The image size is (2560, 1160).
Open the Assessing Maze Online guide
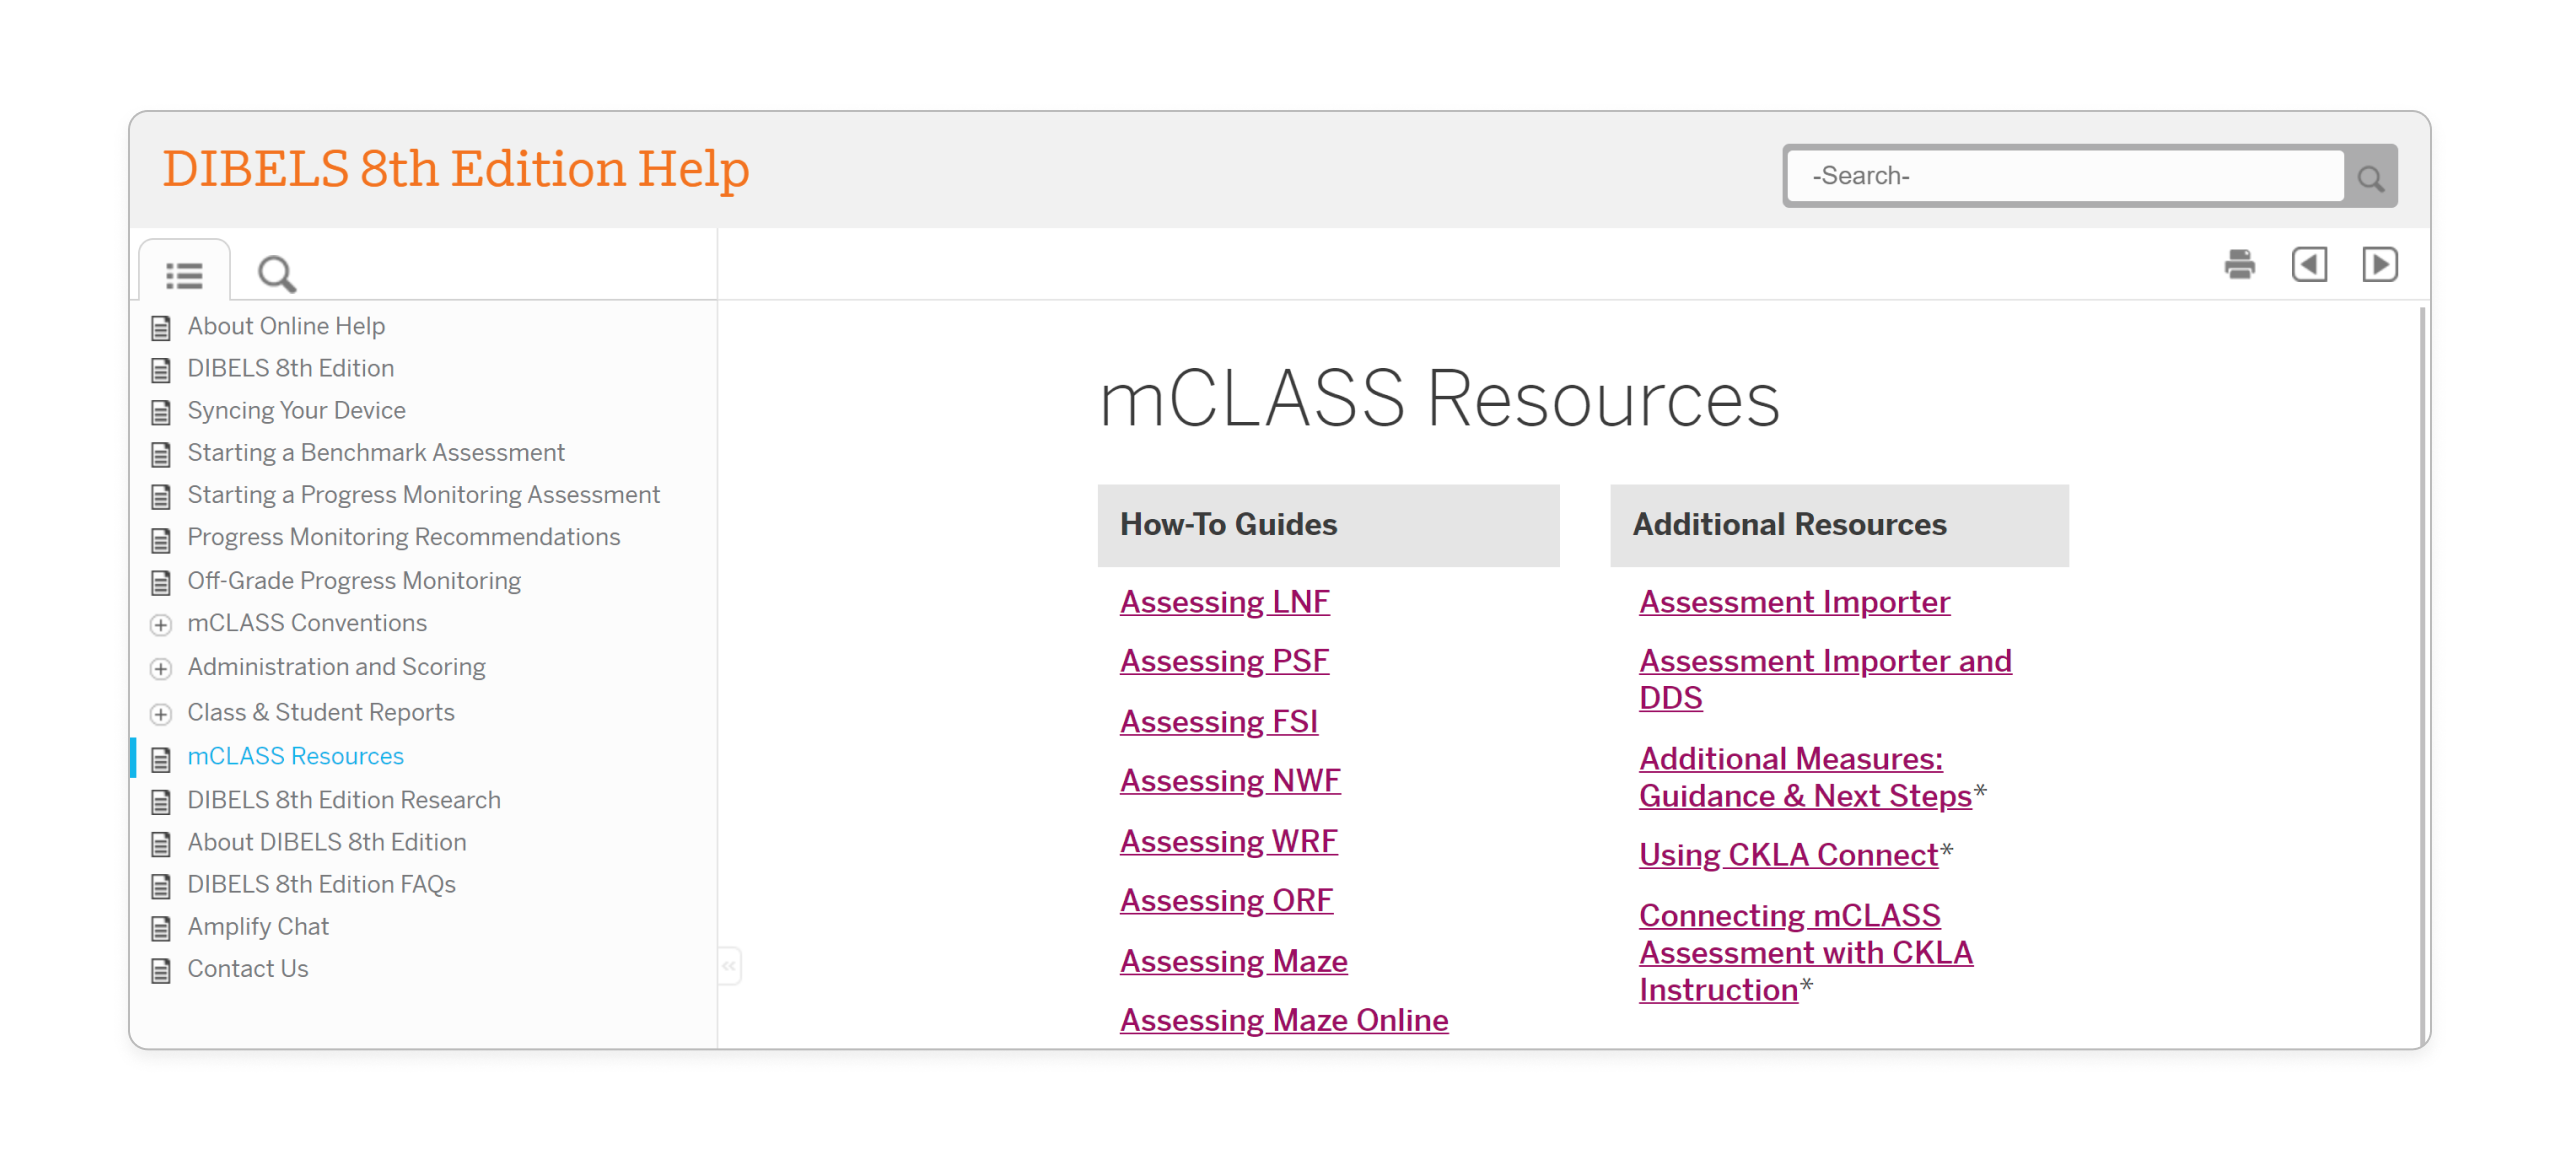[x=1283, y=1020]
